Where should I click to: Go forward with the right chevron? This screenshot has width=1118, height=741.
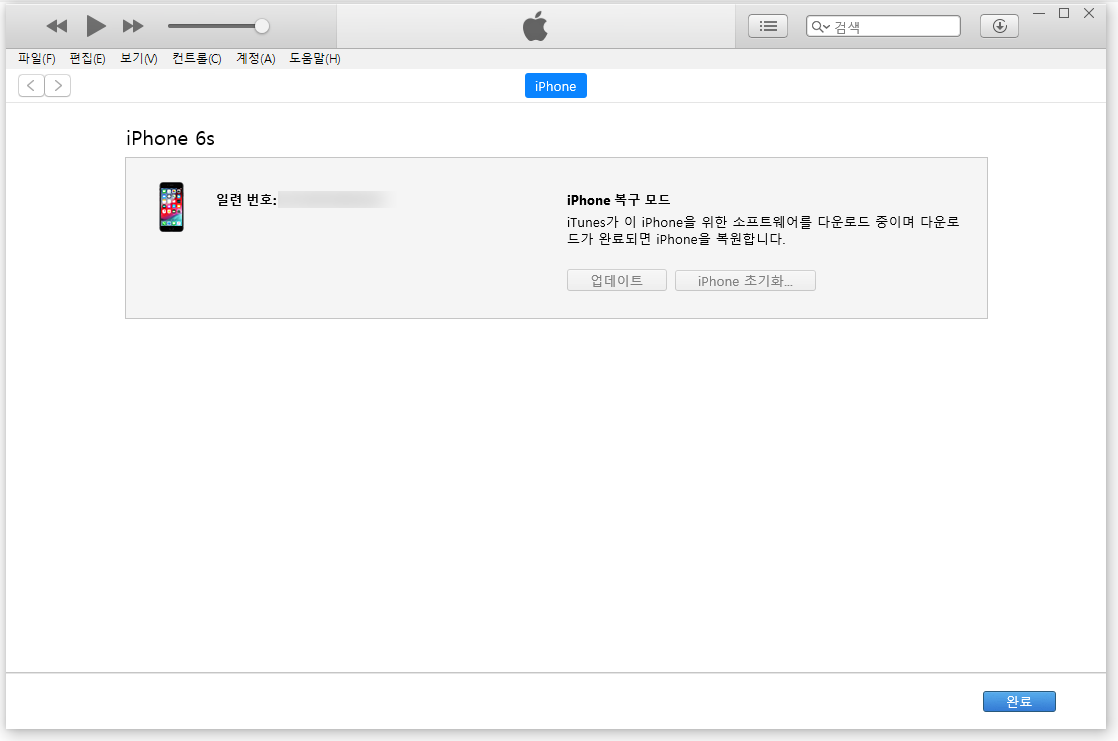click(58, 86)
